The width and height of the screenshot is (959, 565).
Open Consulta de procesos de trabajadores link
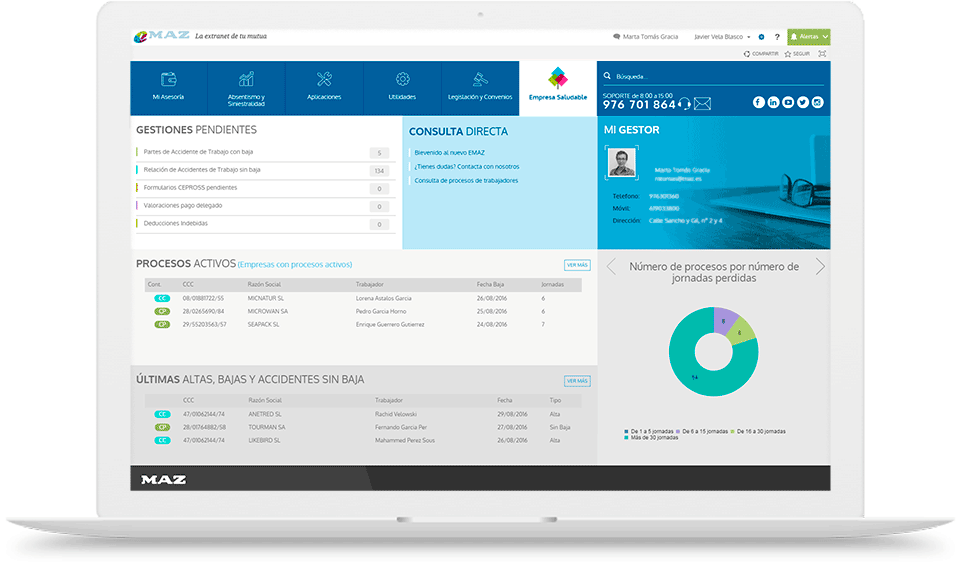pos(466,181)
